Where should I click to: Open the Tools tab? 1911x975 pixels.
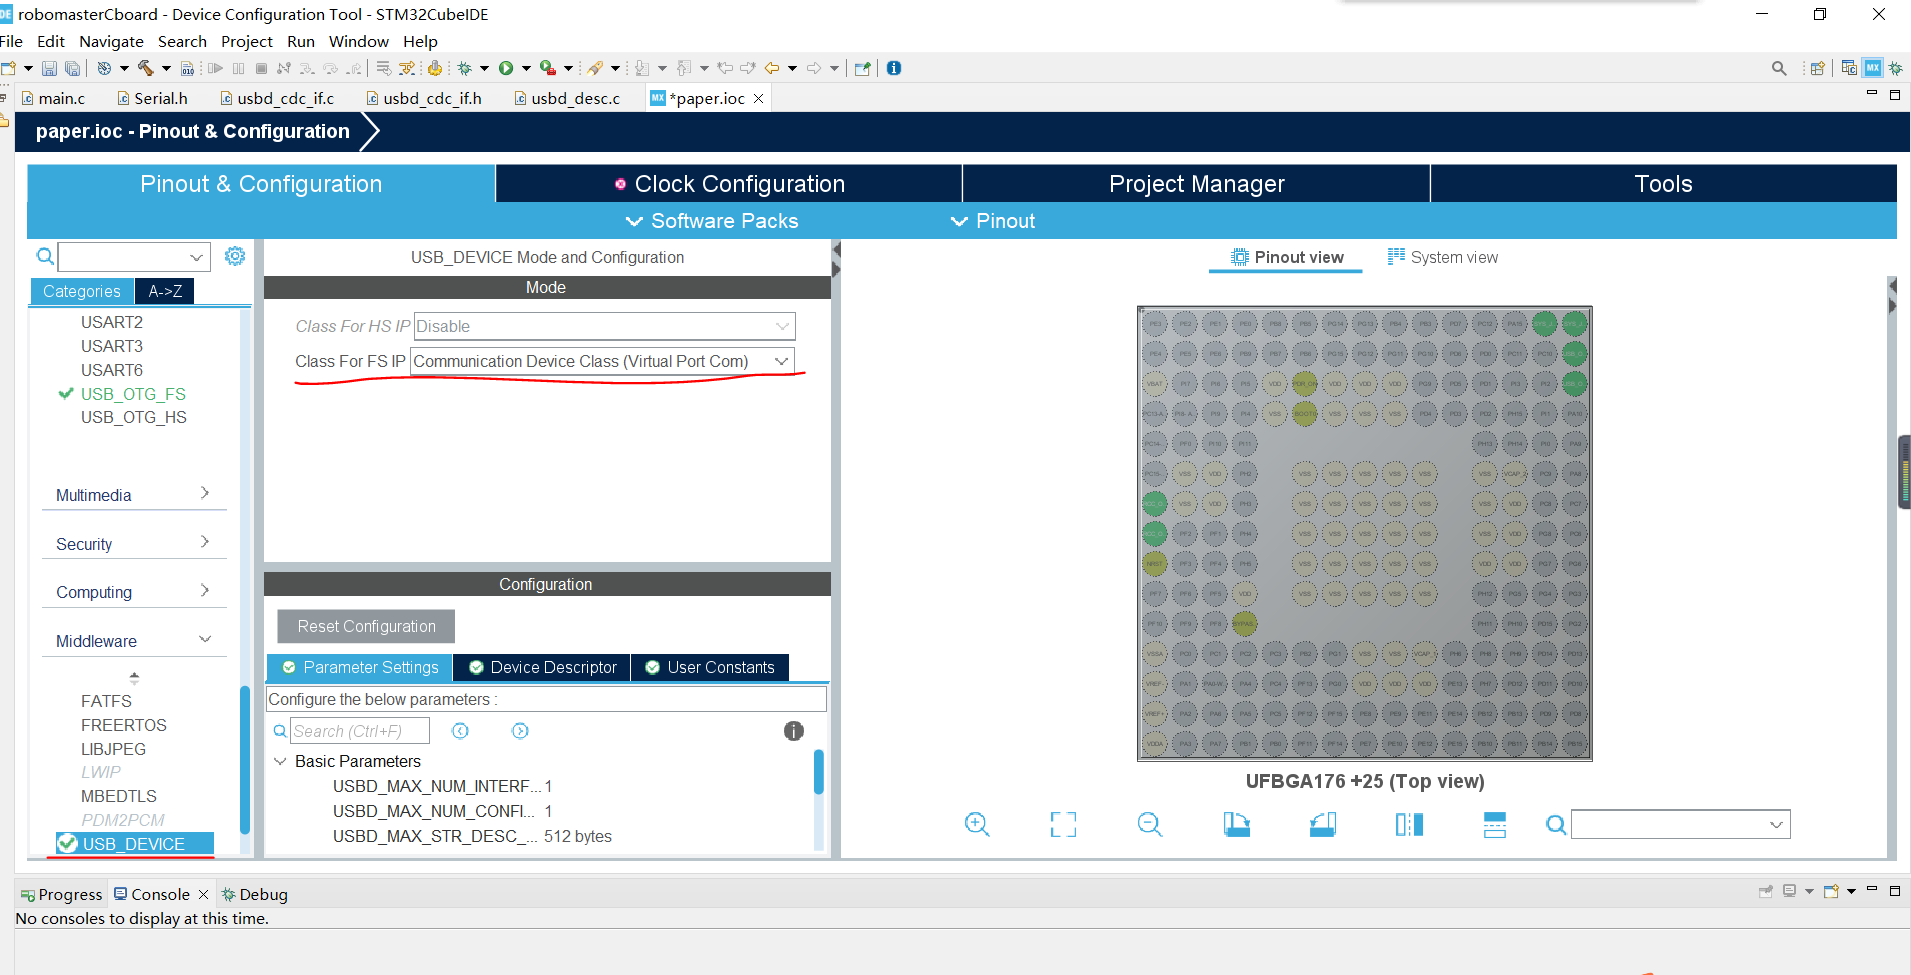1663,184
